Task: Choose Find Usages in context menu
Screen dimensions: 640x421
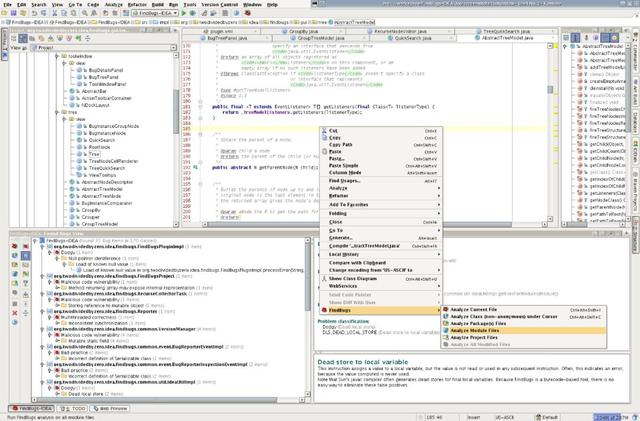Action: coord(380,180)
